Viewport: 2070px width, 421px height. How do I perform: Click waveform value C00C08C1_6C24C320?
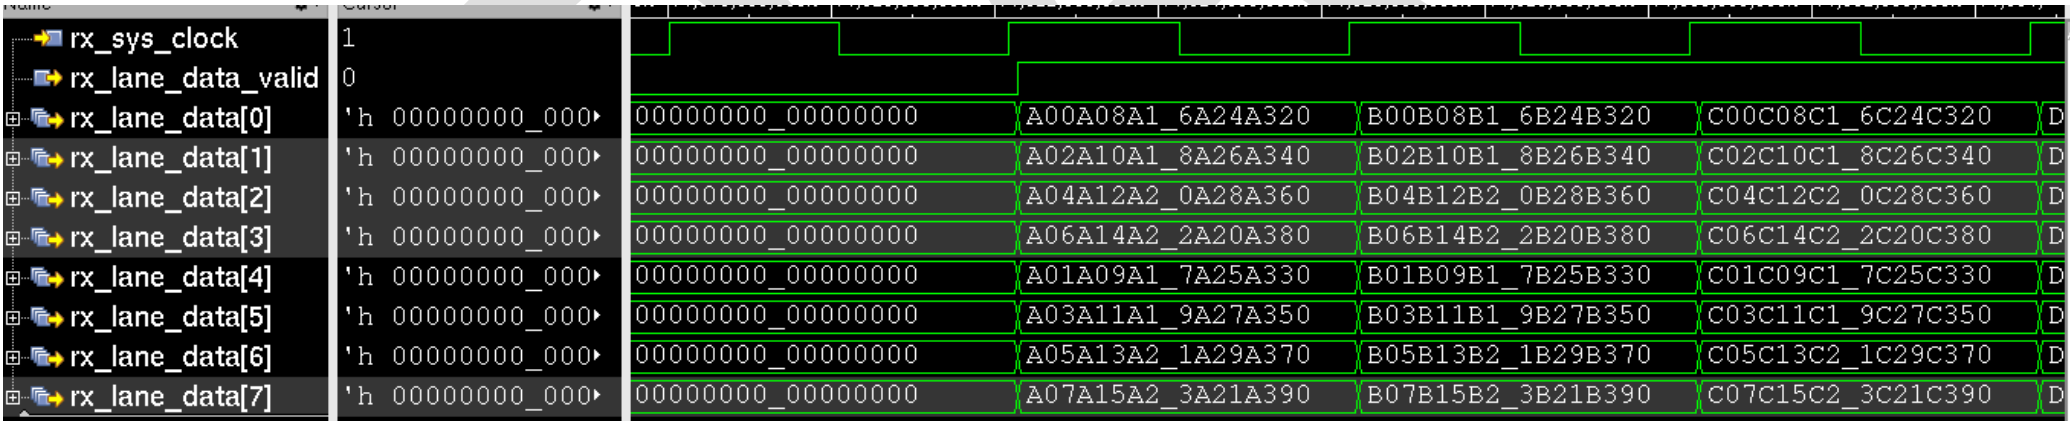[x=1850, y=116]
